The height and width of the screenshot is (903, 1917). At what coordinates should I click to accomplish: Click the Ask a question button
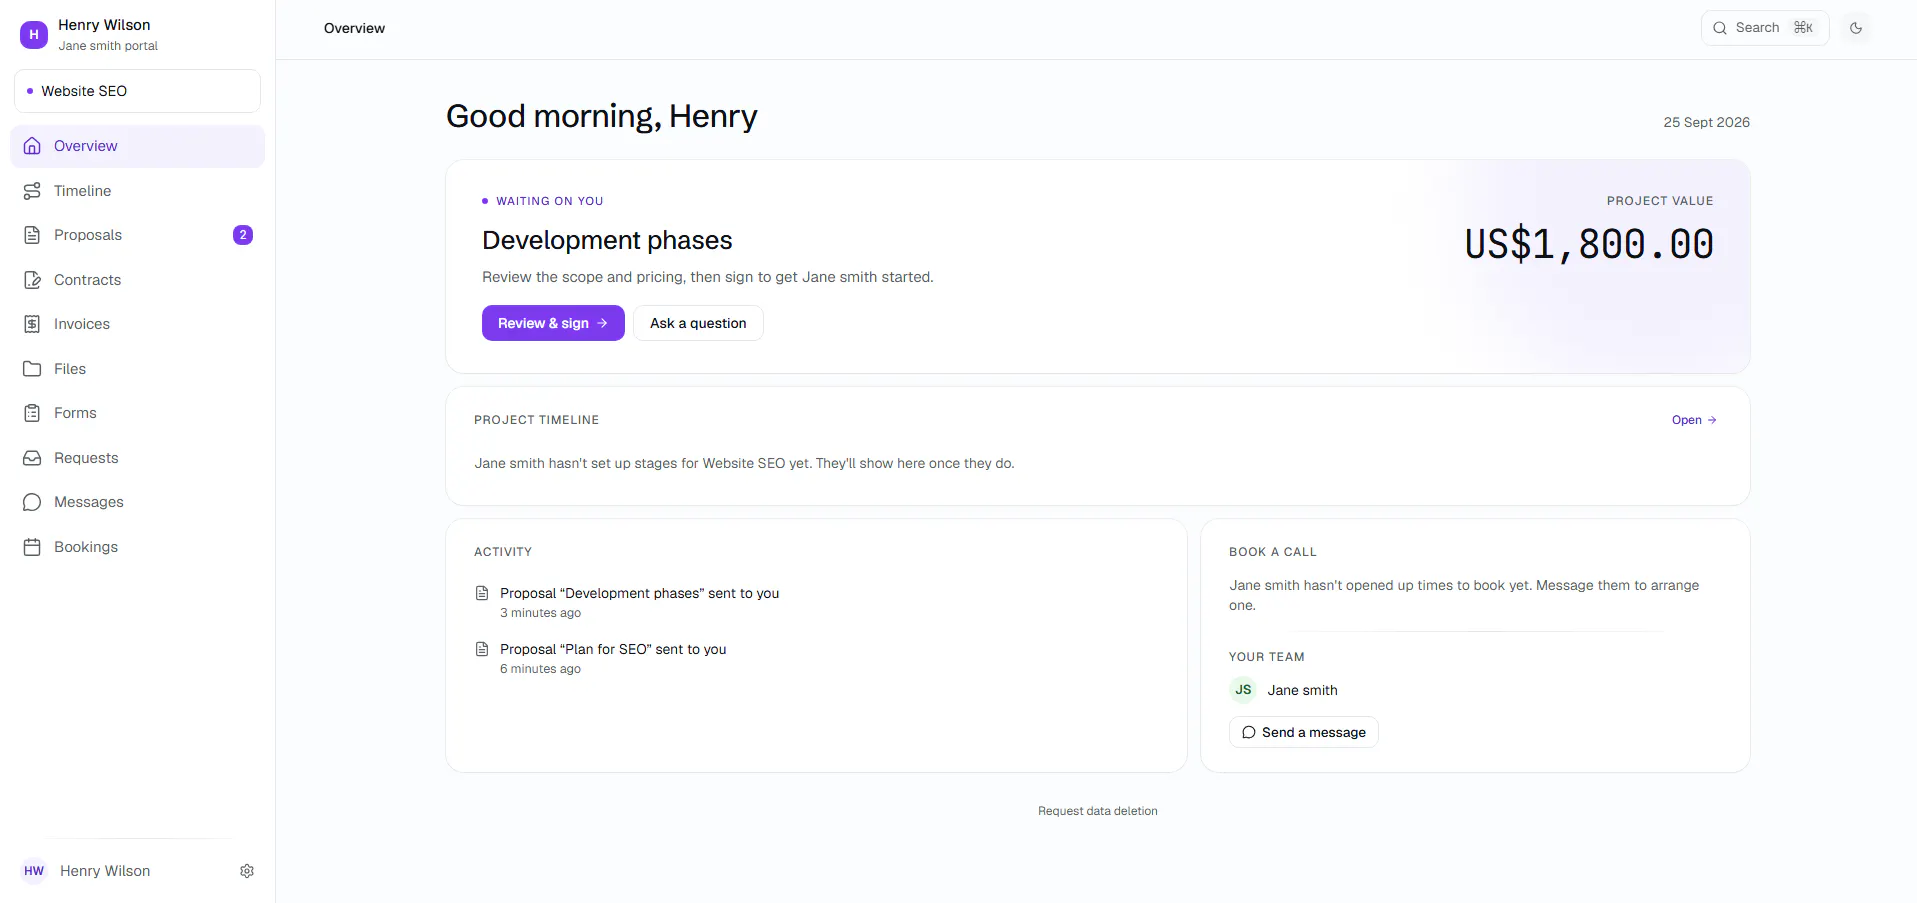pos(698,323)
